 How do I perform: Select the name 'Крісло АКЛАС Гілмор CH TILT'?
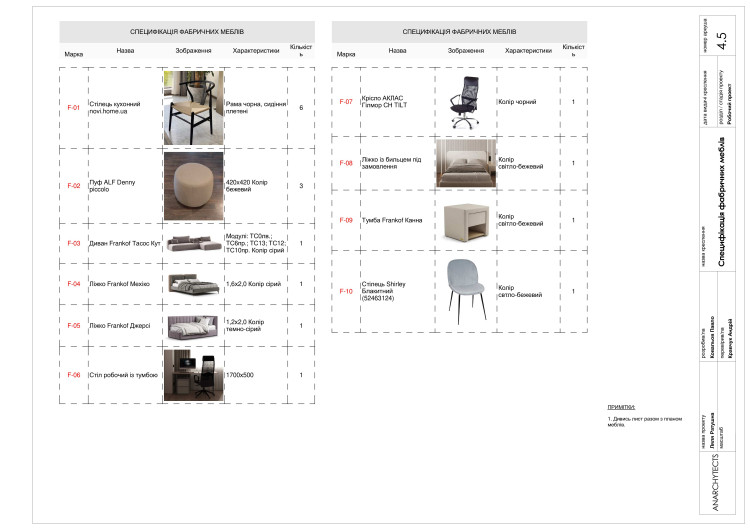[385, 101]
